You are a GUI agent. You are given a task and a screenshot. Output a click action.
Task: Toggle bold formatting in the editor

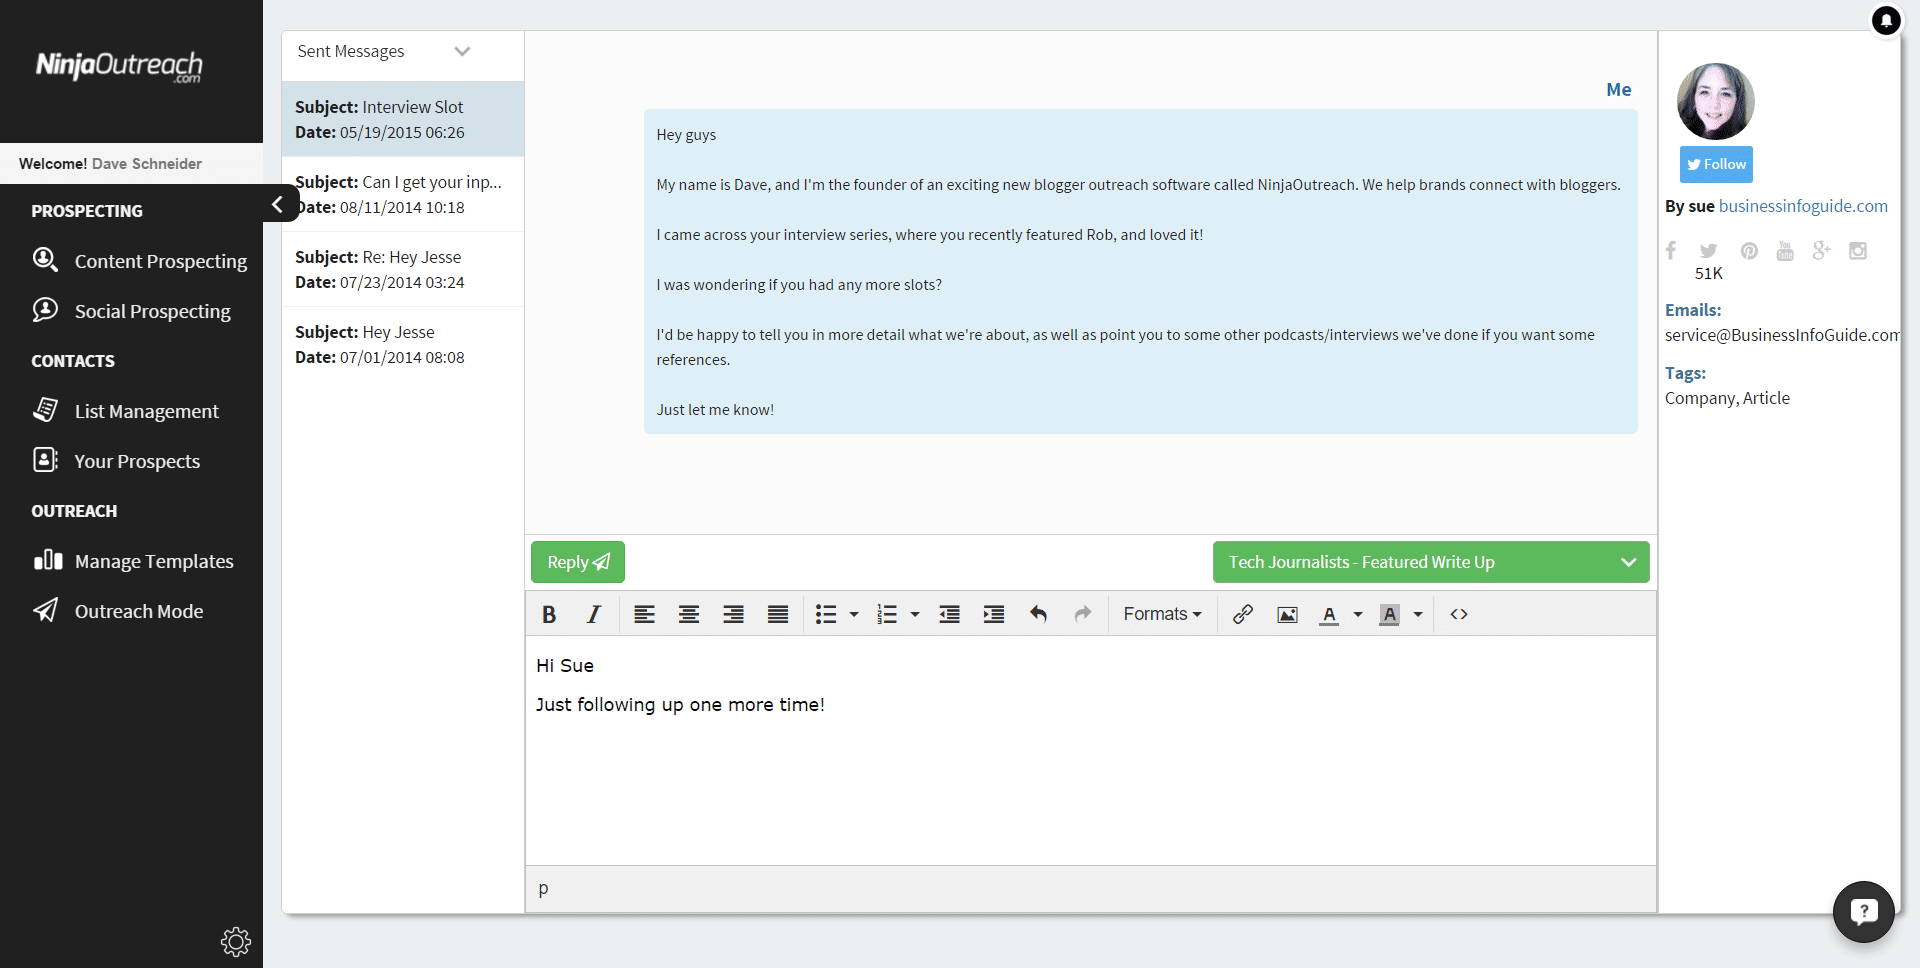(548, 614)
